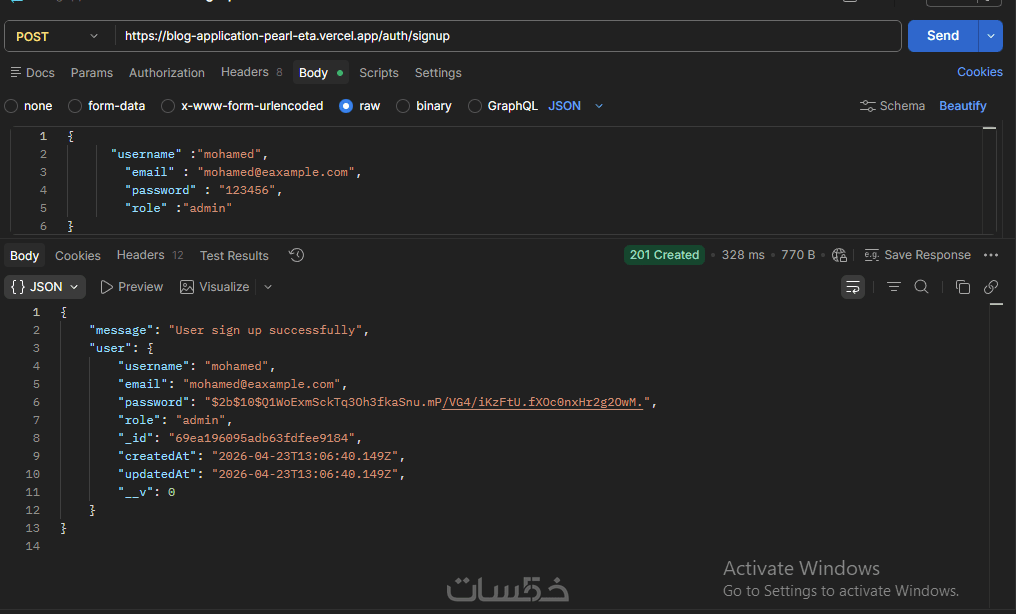Open the POST method dropdown
This screenshot has width=1016, height=614.
tap(59, 36)
